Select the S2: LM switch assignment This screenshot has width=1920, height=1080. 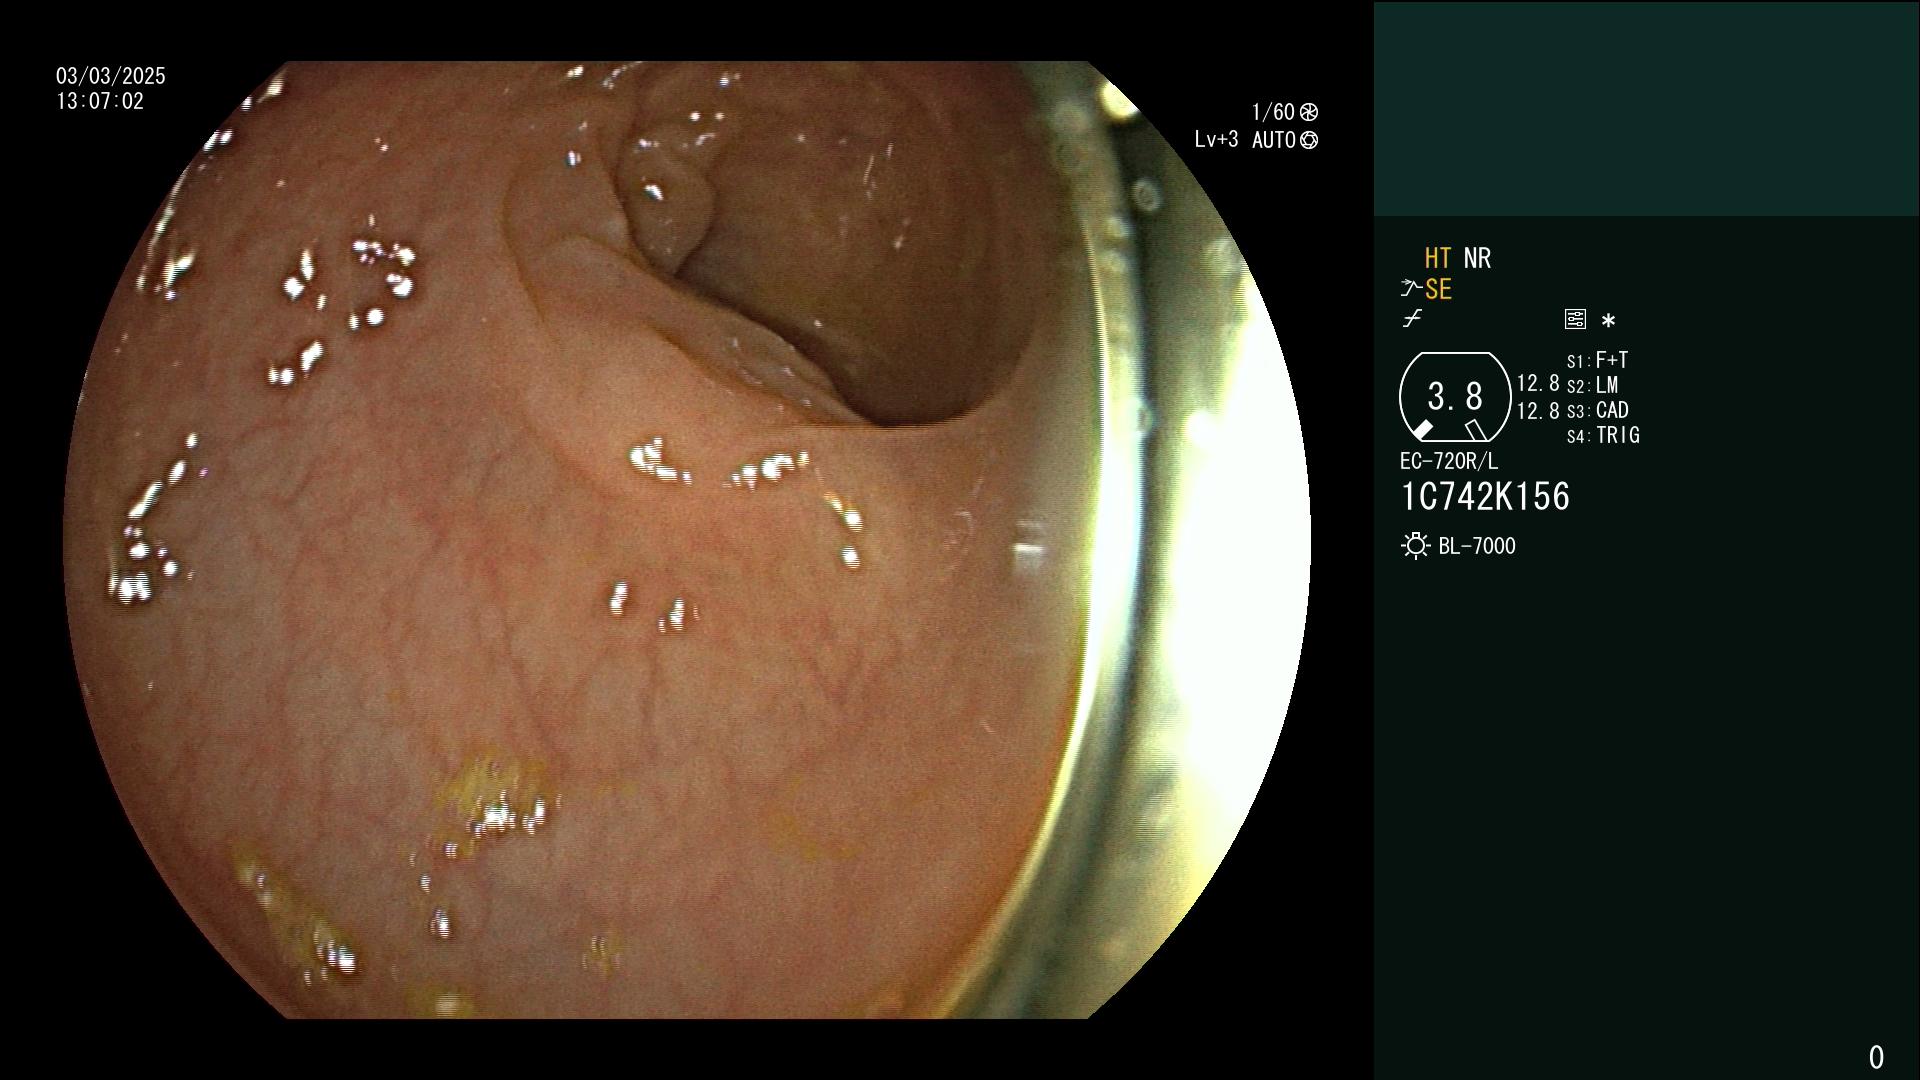pyautogui.click(x=1592, y=386)
